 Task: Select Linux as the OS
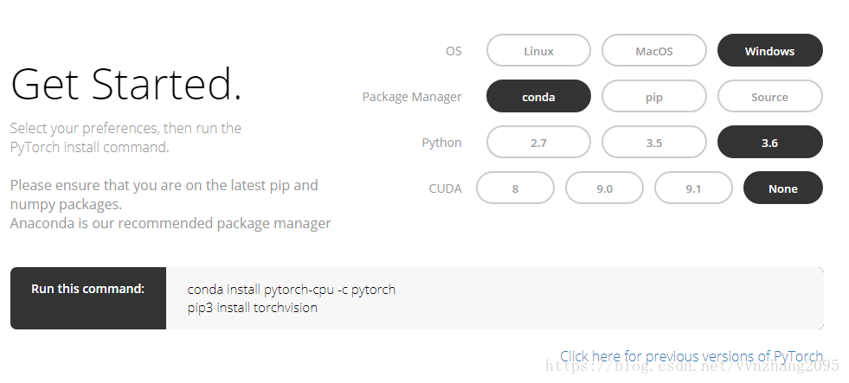coord(538,51)
